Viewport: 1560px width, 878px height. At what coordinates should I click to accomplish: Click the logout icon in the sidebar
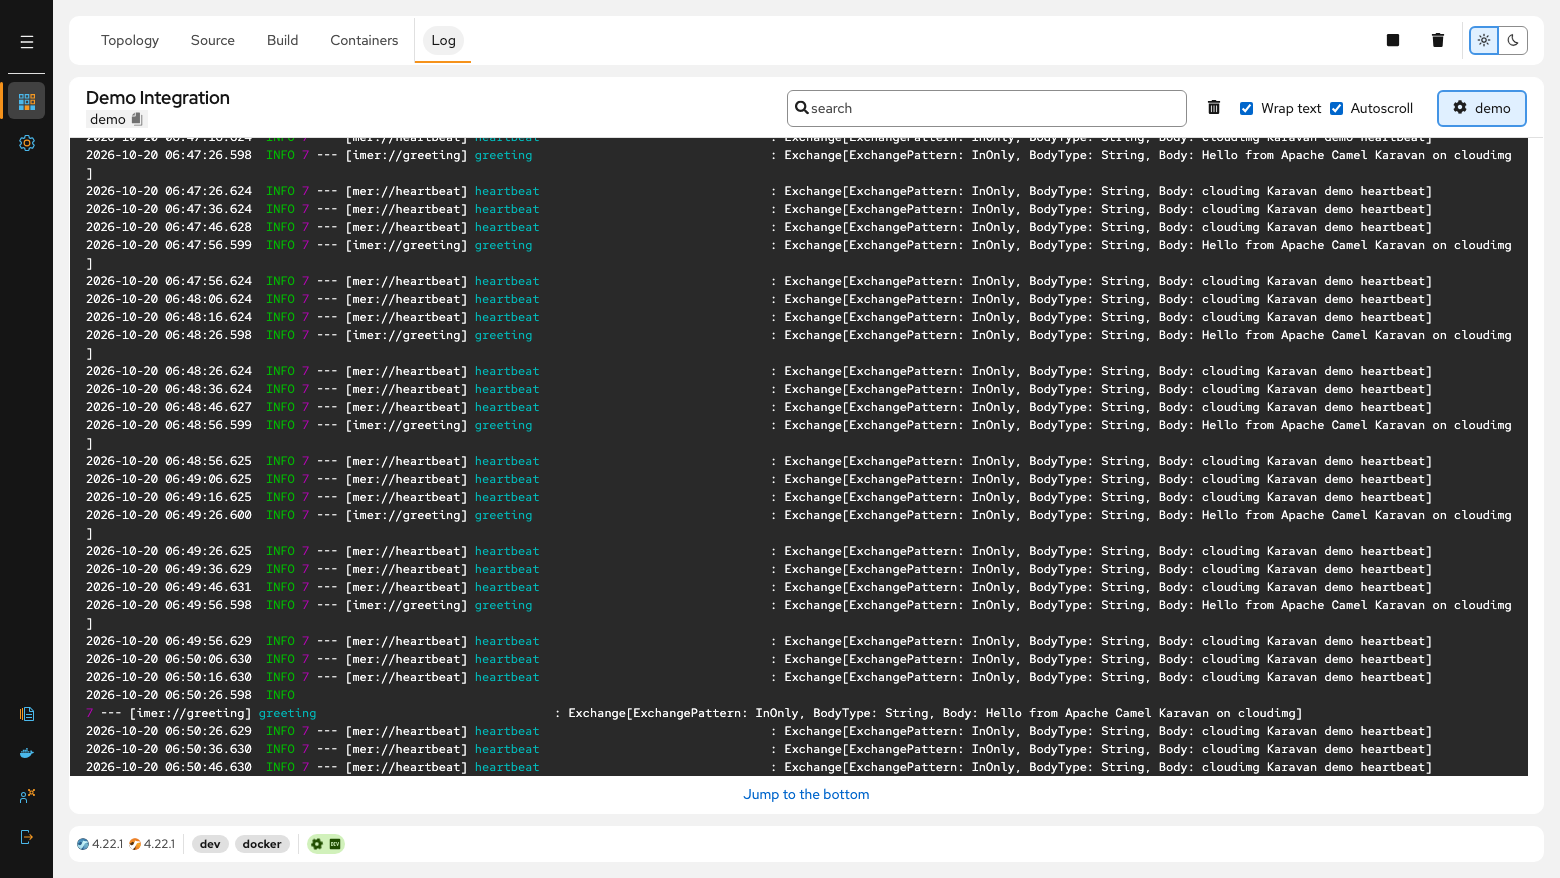[x=27, y=837]
